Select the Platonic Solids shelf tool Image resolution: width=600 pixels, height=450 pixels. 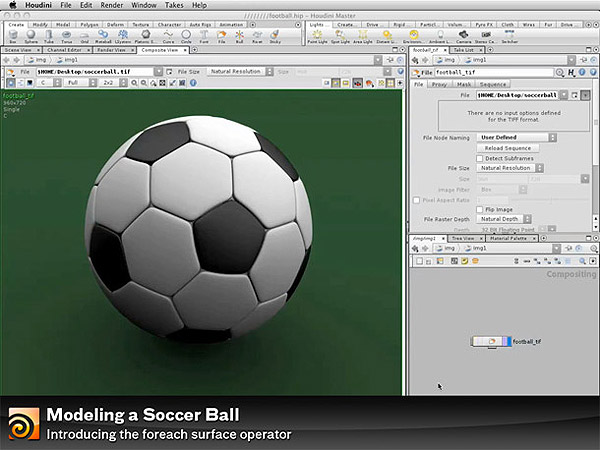145,37
